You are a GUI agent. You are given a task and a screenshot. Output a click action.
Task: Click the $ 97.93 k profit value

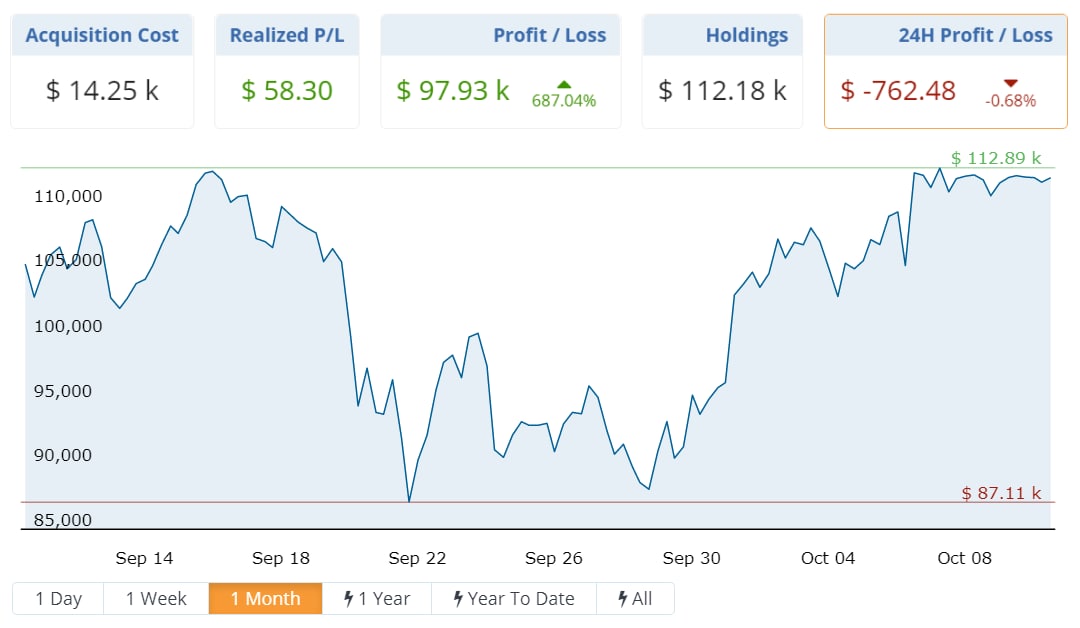[x=453, y=91]
